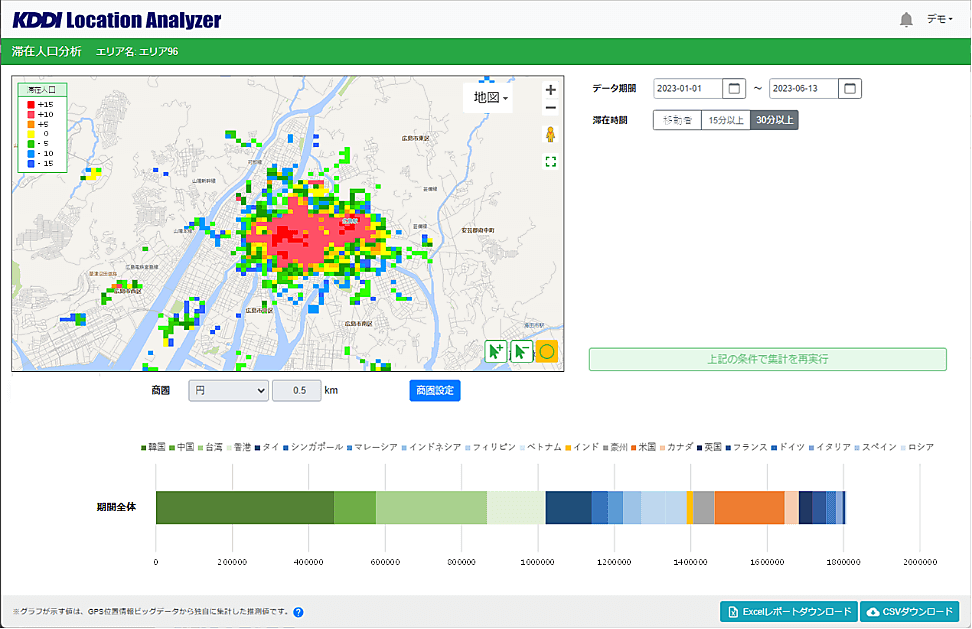Zoom in on the map
The height and width of the screenshot is (629, 972).
(x=551, y=90)
